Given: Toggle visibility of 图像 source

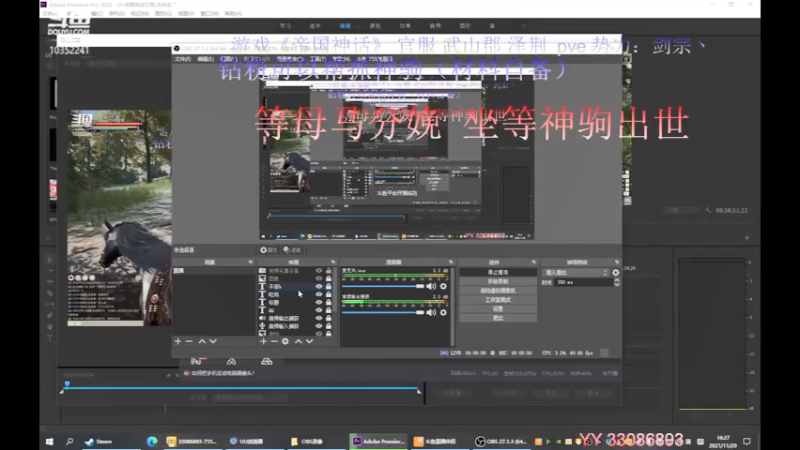Looking at the screenshot, I should pyautogui.click(x=319, y=279).
